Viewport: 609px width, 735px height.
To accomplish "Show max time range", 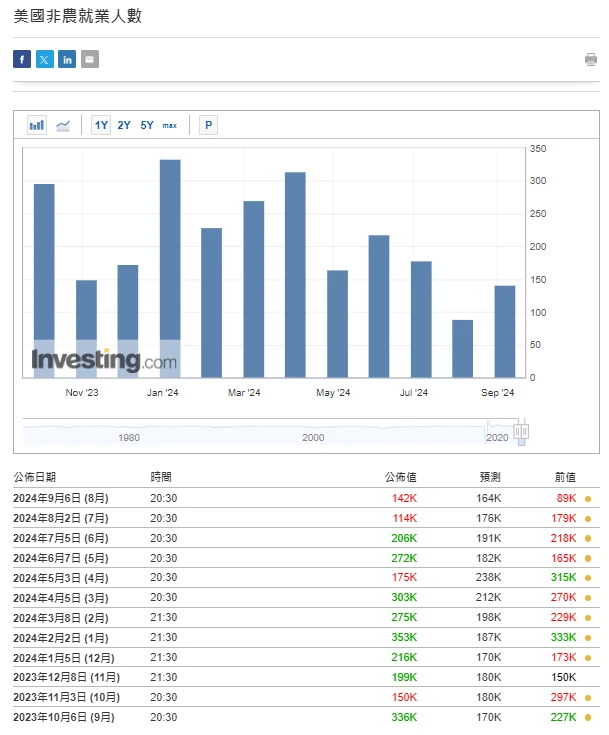I will pyautogui.click(x=170, y=125).
